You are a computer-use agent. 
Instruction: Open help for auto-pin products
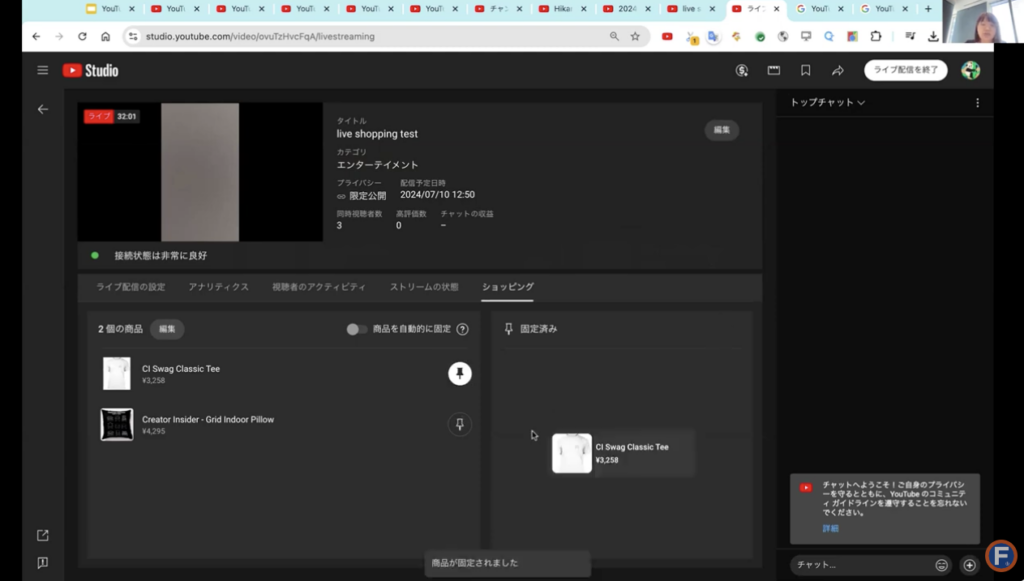click(462, 329)
